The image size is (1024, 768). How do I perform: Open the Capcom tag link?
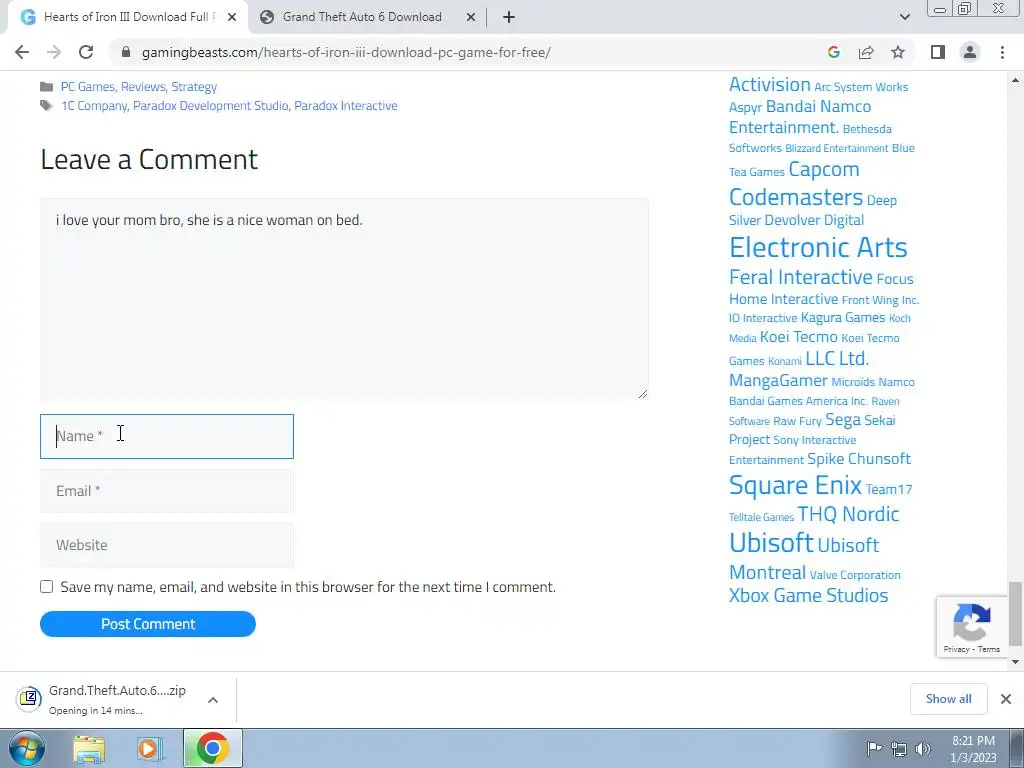(x=824, y=169)
